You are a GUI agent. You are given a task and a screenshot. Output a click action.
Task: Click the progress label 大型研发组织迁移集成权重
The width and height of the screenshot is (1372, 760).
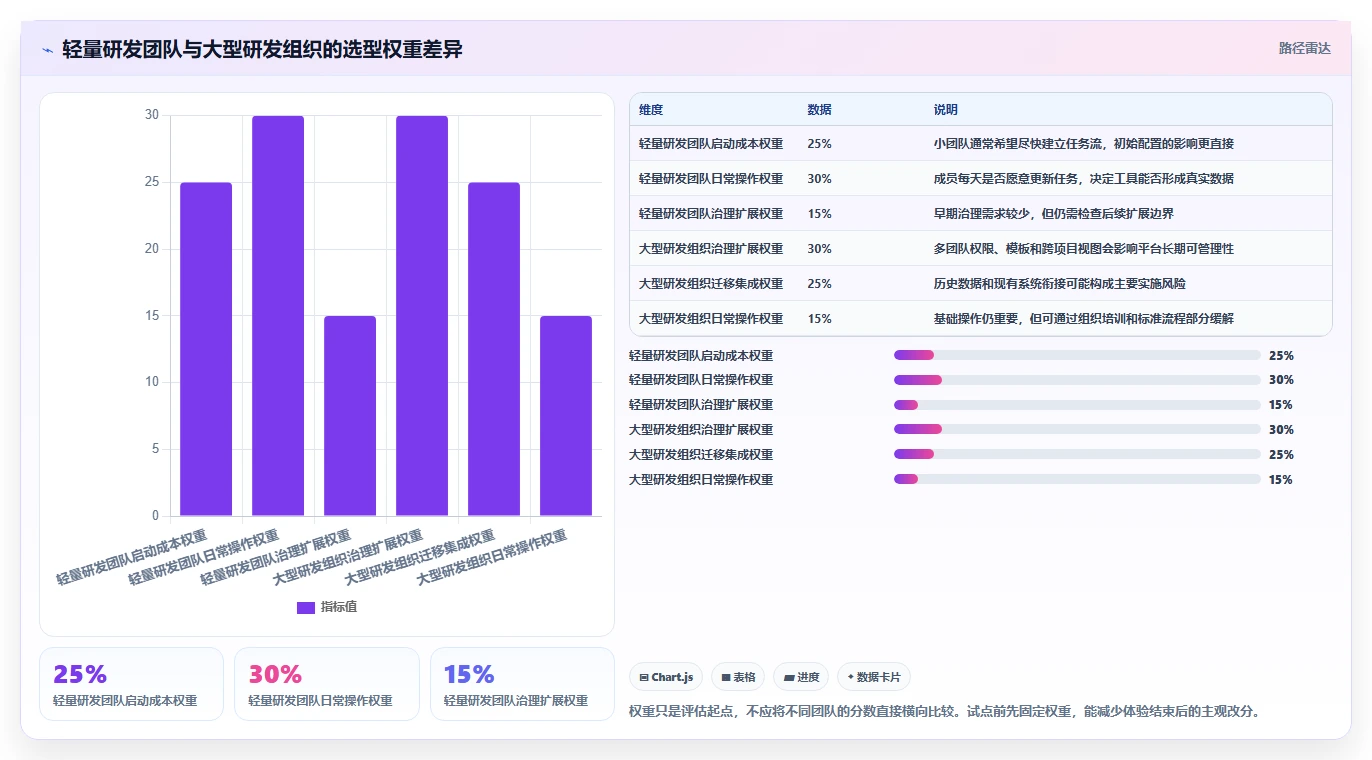click(x=701, y=455)
